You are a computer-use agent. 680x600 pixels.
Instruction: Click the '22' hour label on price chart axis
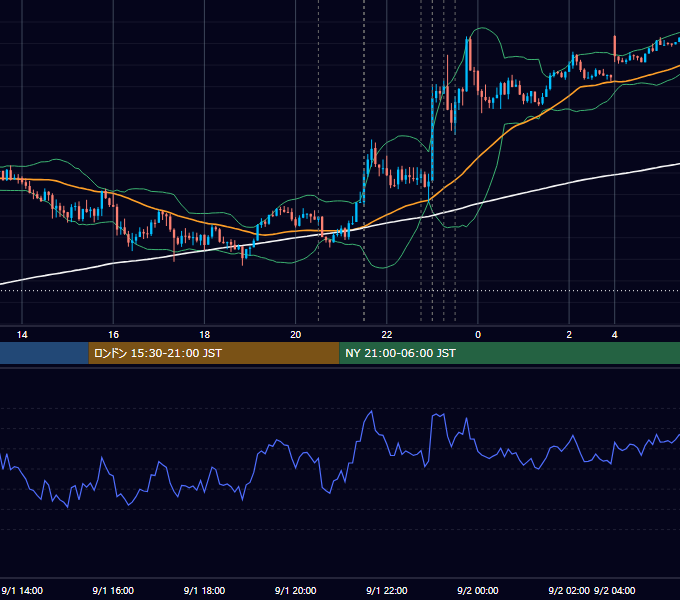pyautogui.click(x=386, y=335)
